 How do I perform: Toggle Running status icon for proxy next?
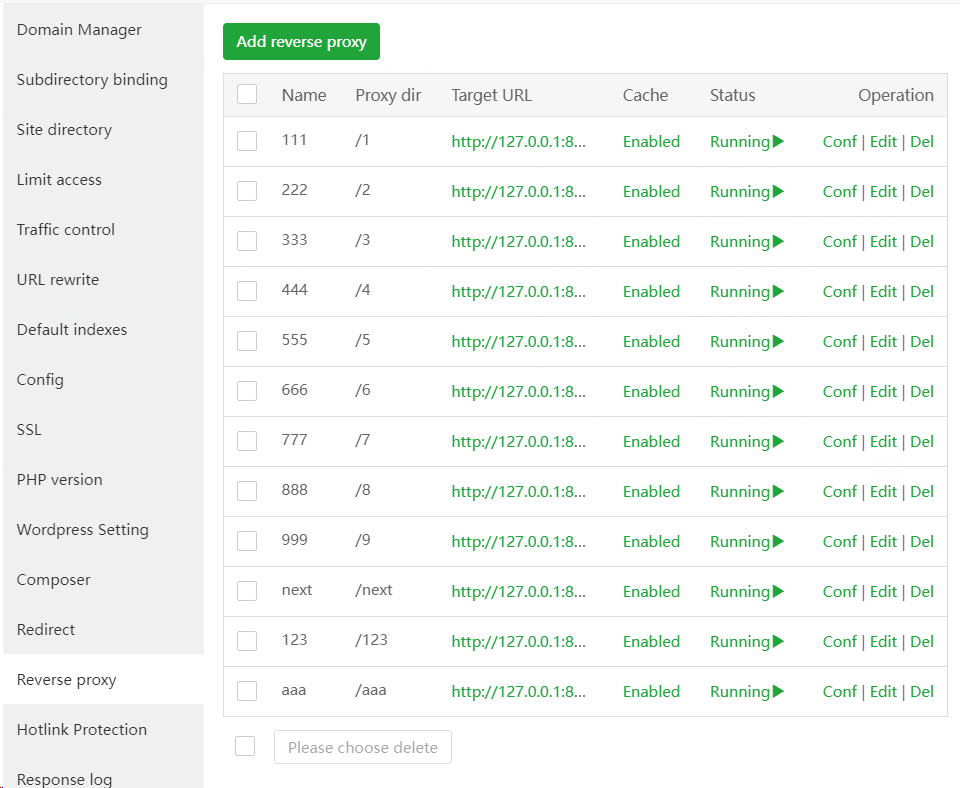[x=778, y=592]
